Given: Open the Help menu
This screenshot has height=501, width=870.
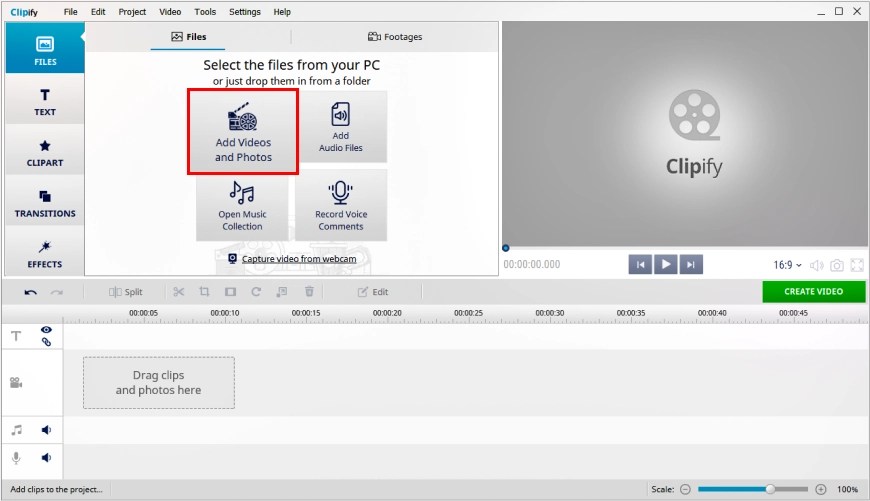Looking at the screenshot, I should [282, 12].
